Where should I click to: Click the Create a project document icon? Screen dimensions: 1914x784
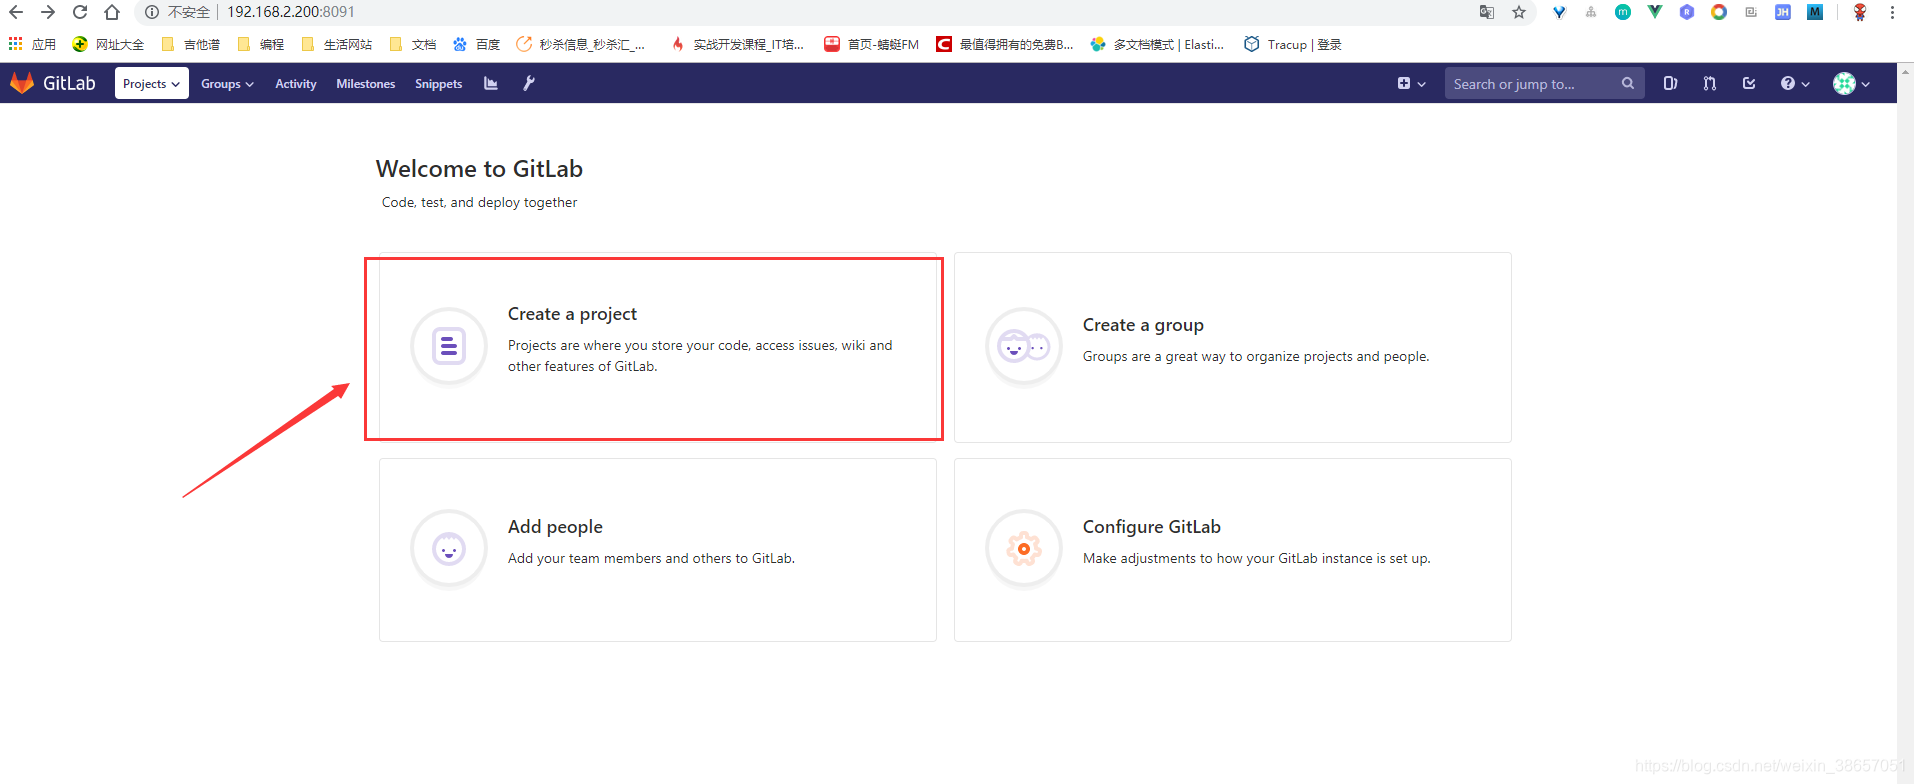coord(449,346)
